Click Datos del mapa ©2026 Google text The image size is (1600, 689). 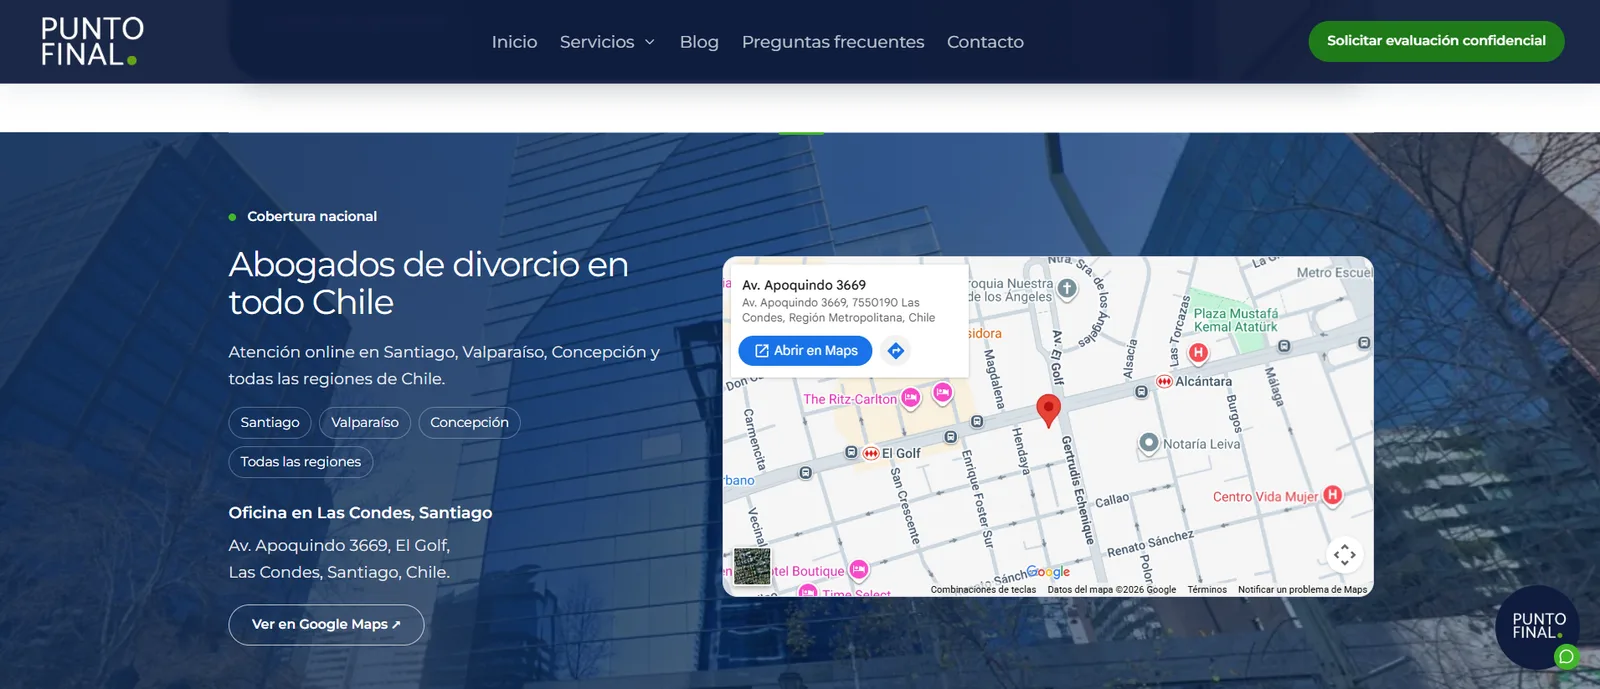1112,590
